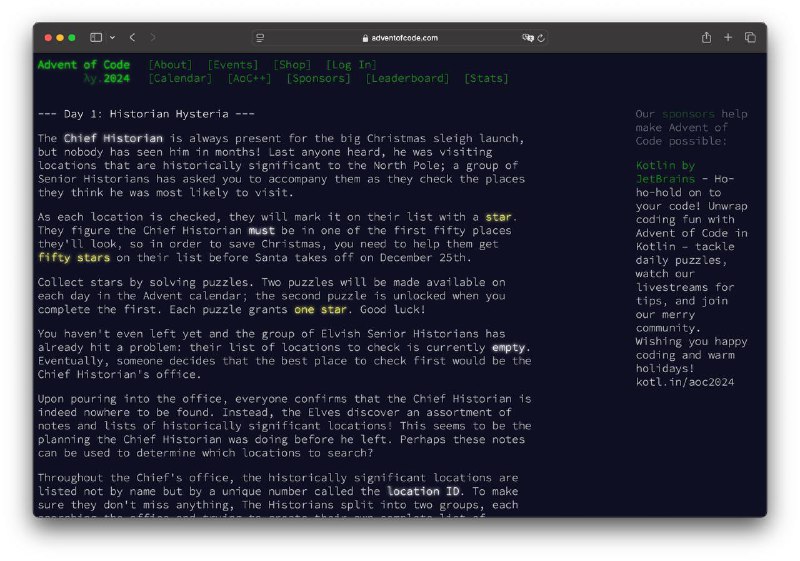Click the 2024 year link
Viewport: 800px width, 561px height.
pos(117,79)
